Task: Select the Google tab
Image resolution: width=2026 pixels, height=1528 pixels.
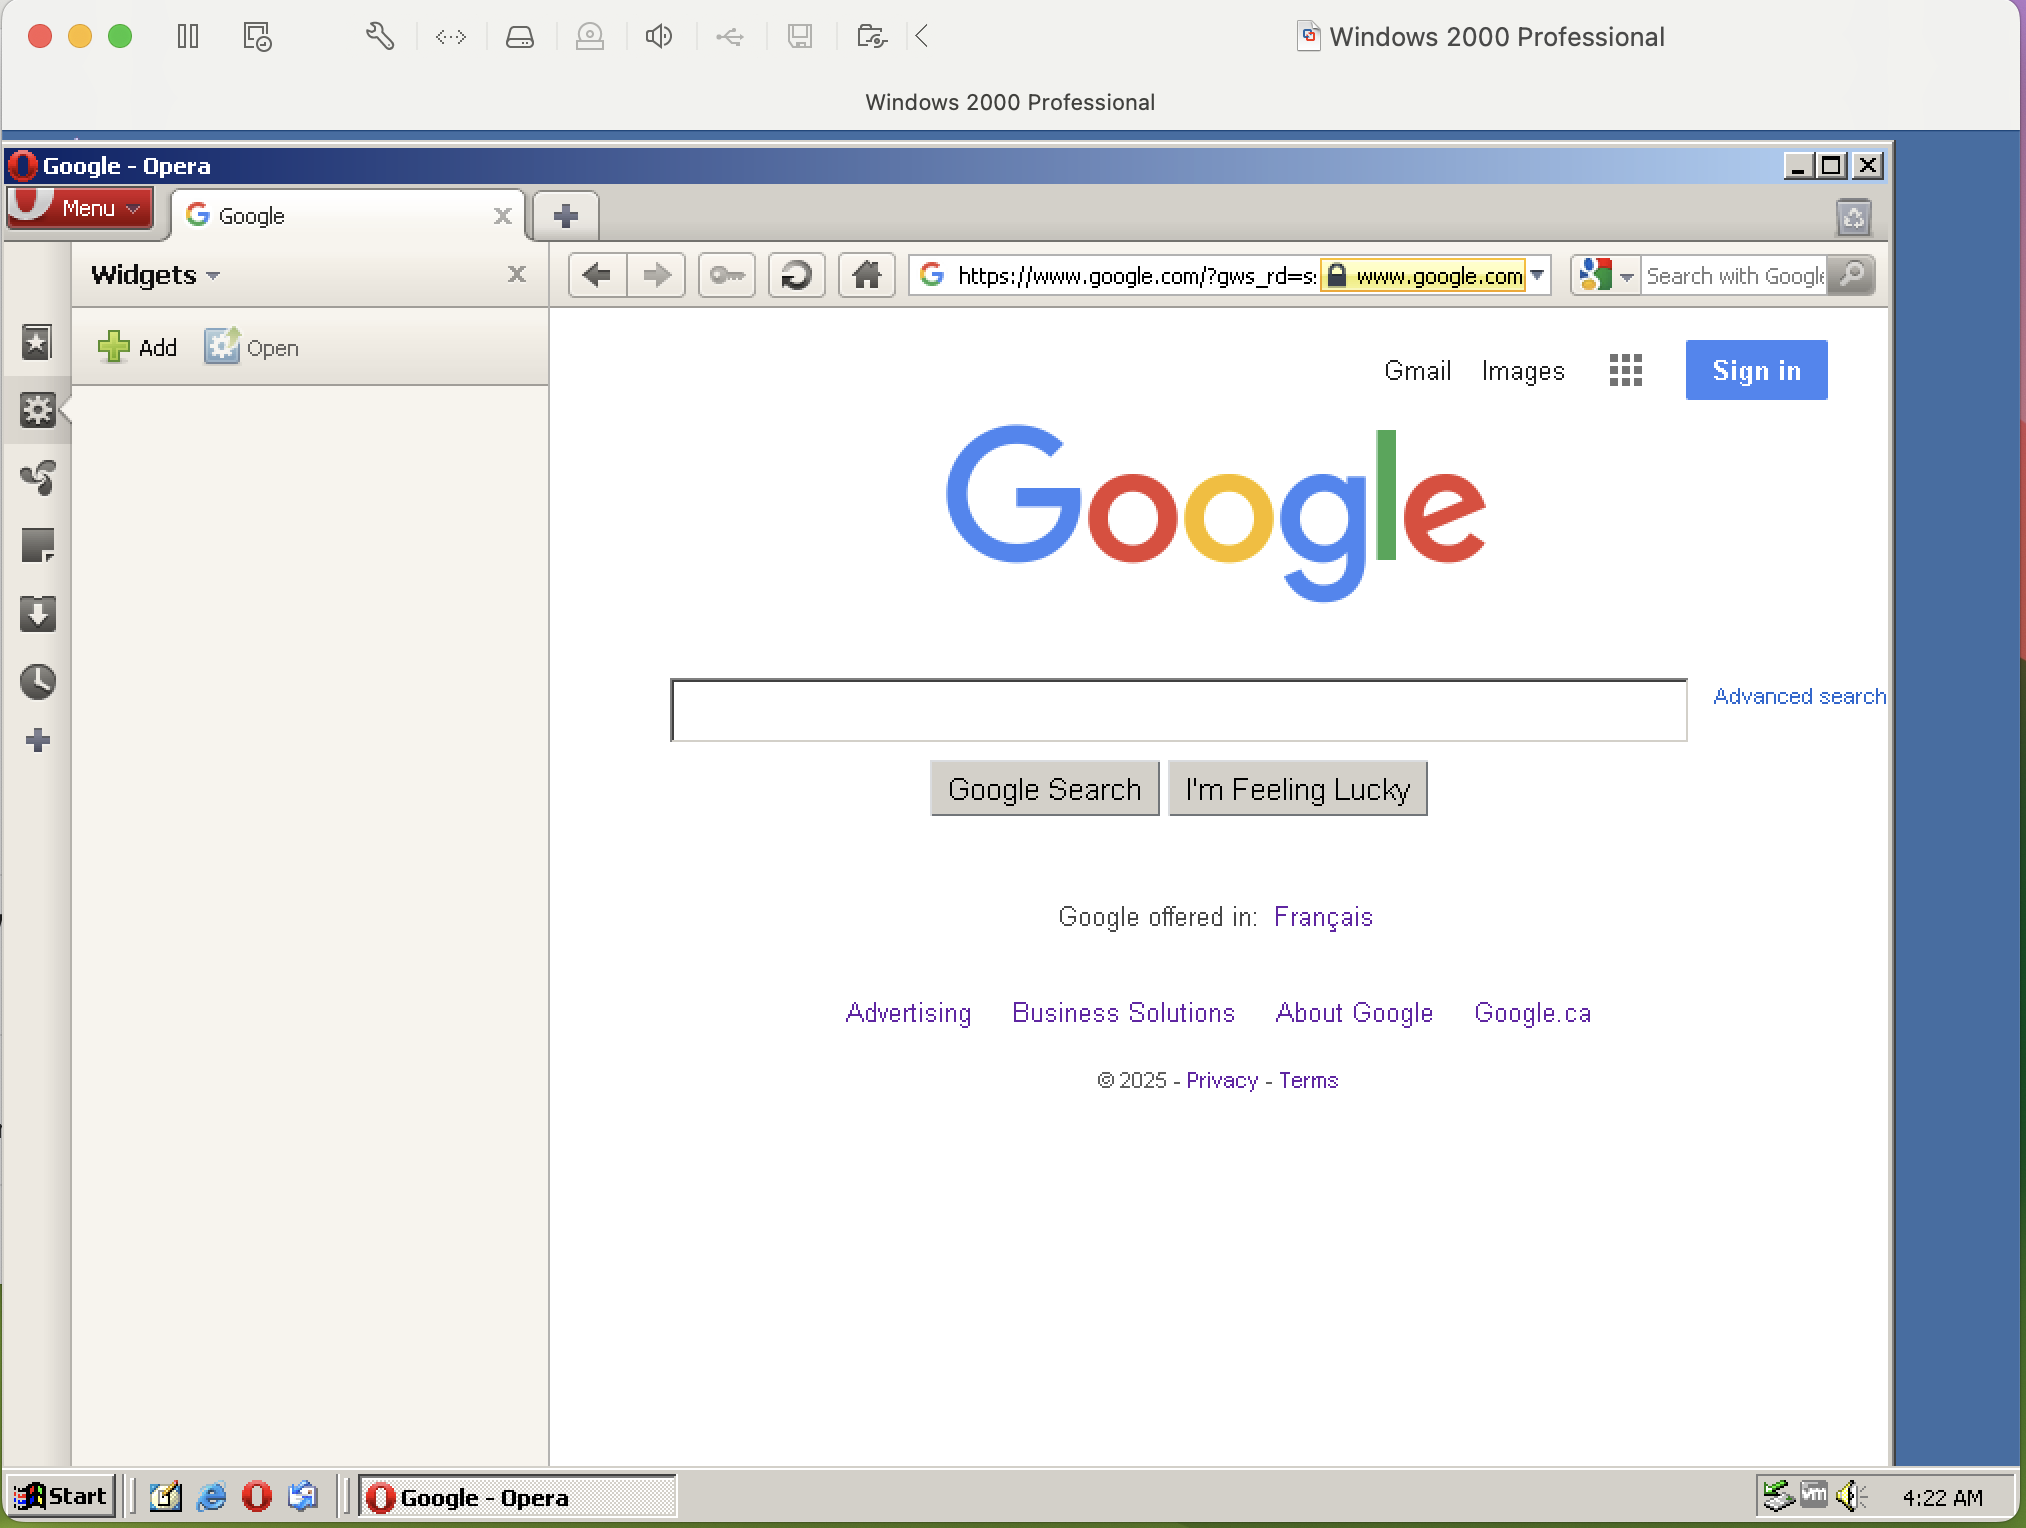Action: point(348,216)
